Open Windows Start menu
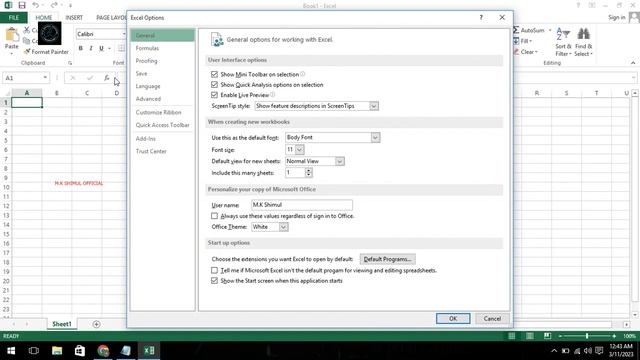Viewport: 640px width, 360px height. [11, 351]
